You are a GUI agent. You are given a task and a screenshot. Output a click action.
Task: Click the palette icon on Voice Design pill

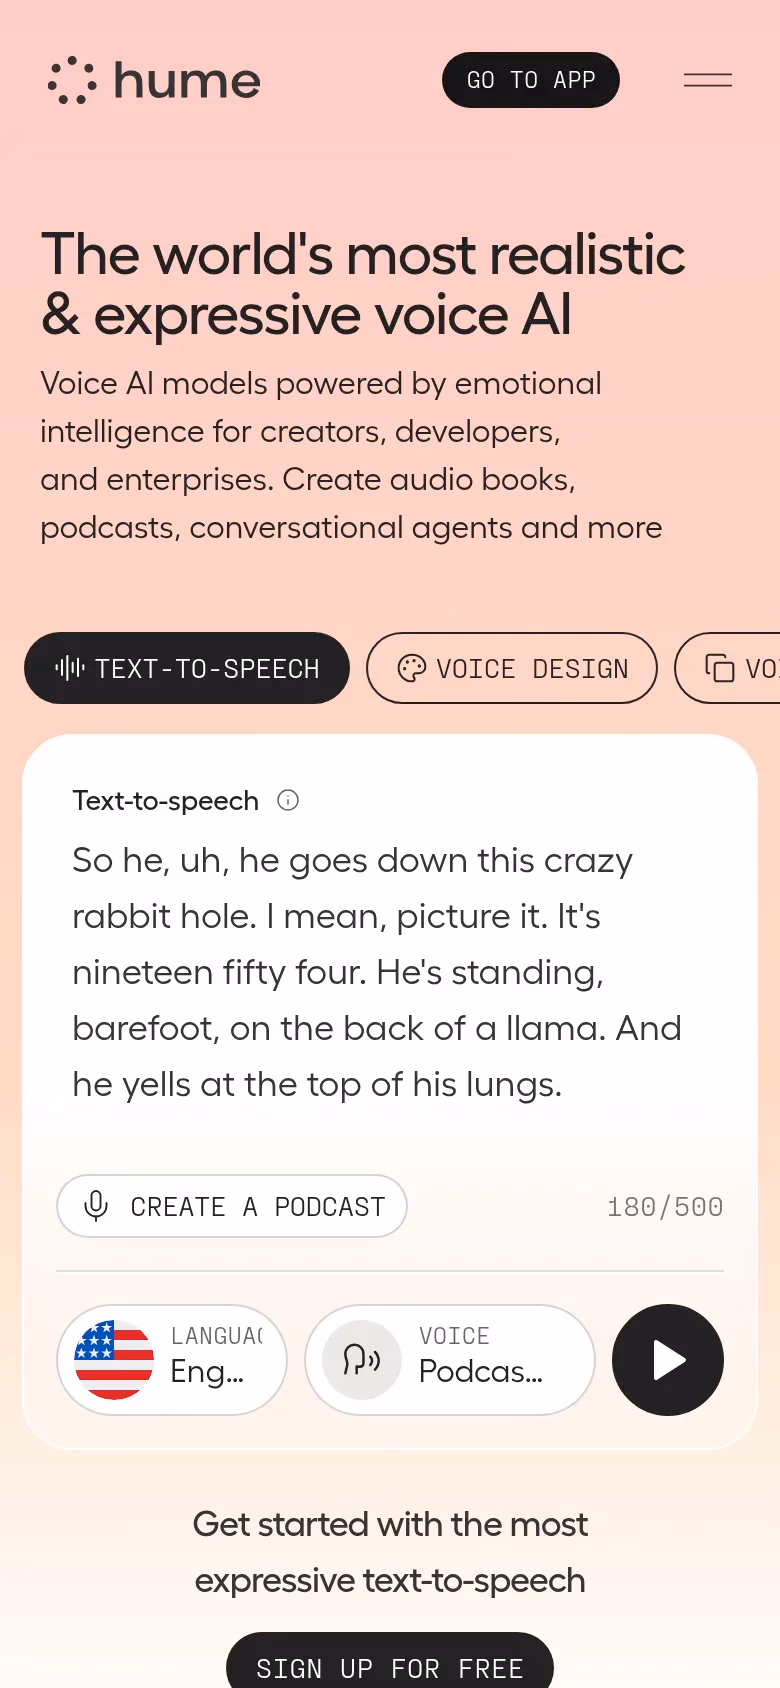click(x=412, y=668)
